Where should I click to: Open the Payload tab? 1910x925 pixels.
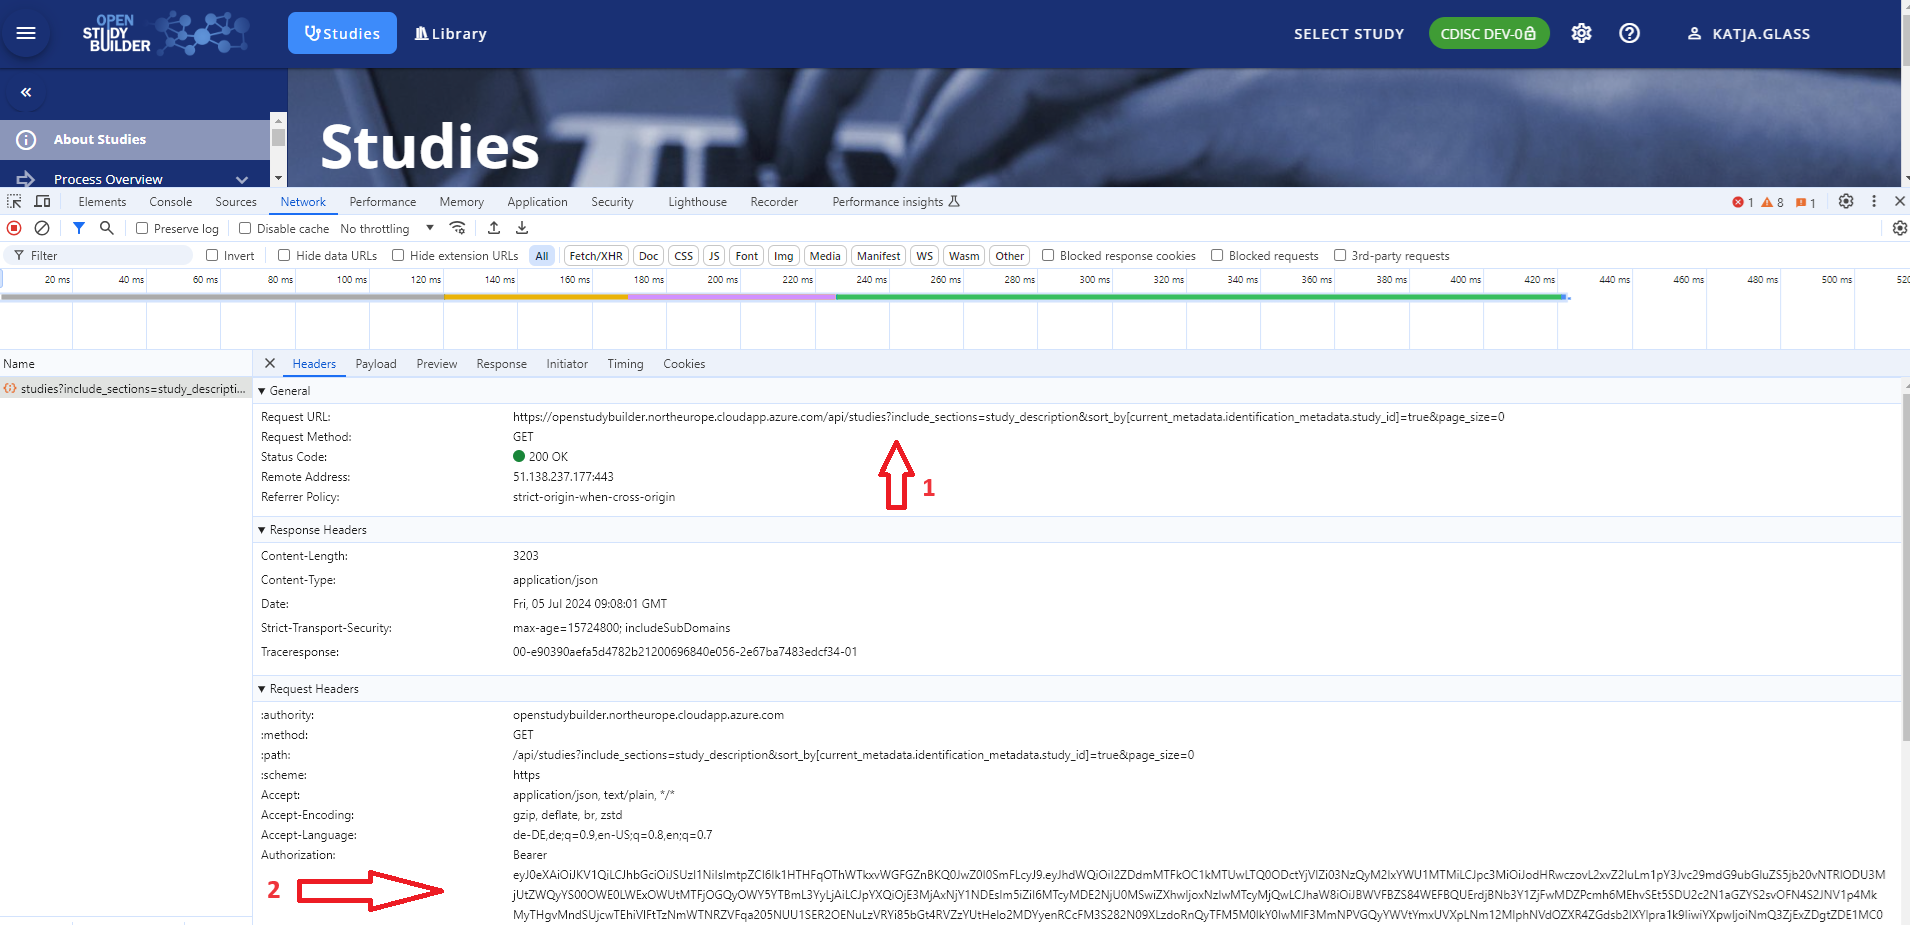coord(376,364)
